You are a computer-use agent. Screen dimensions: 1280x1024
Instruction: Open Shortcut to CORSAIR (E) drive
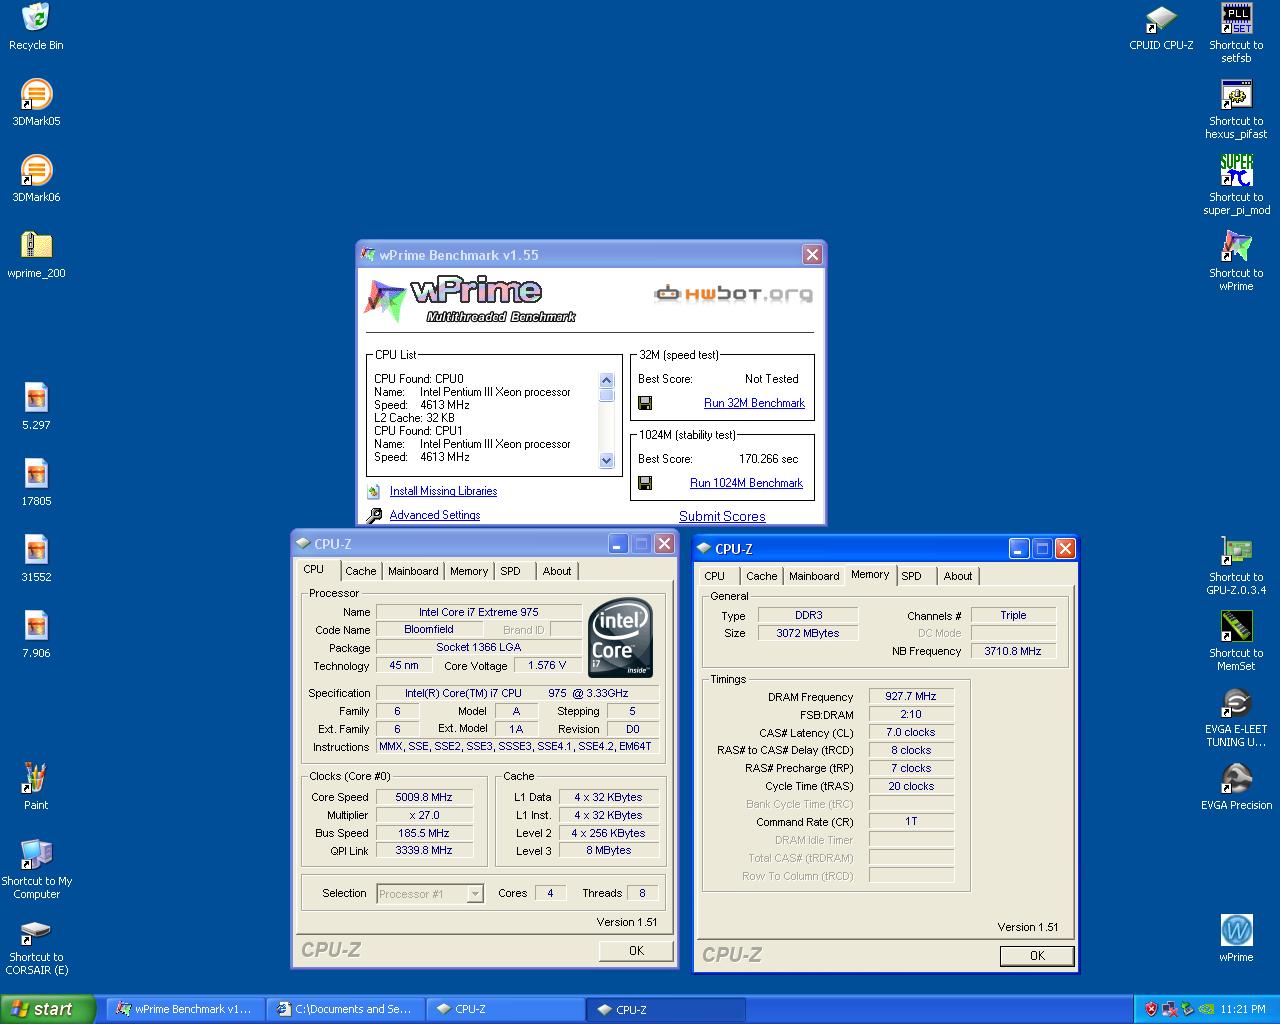pos(36,946)
